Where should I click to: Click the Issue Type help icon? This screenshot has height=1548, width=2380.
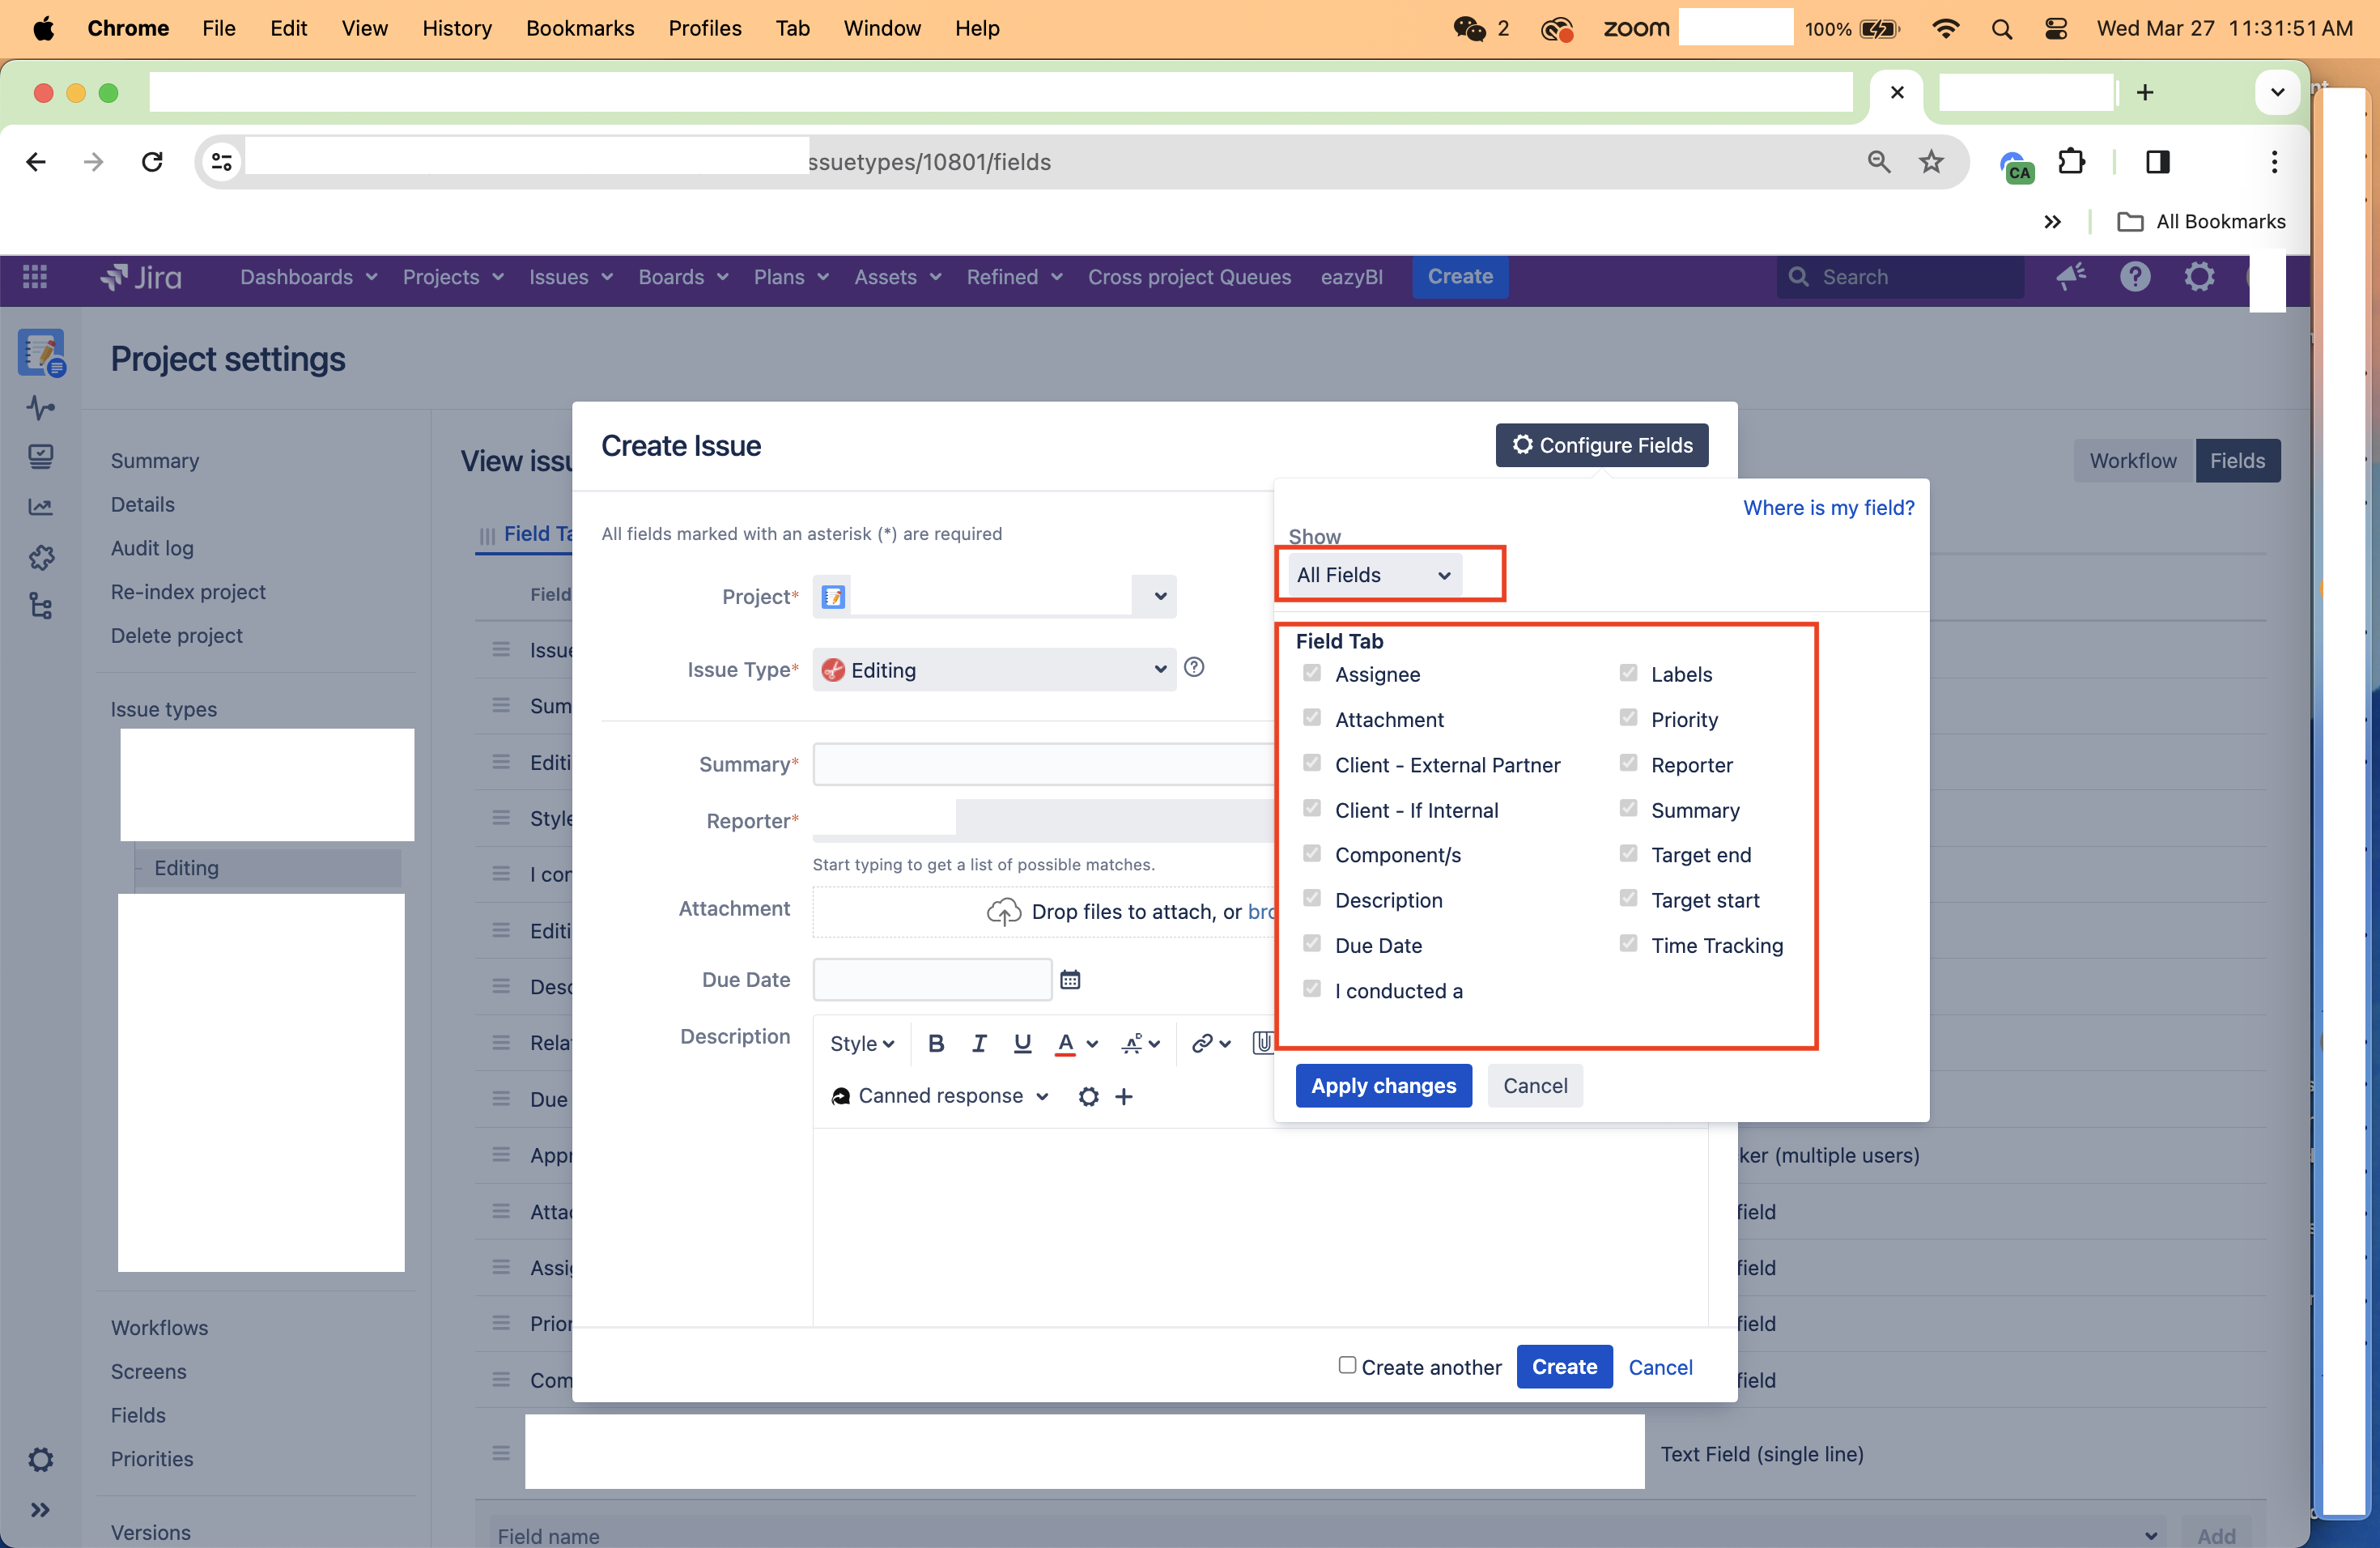[1194, 667]
